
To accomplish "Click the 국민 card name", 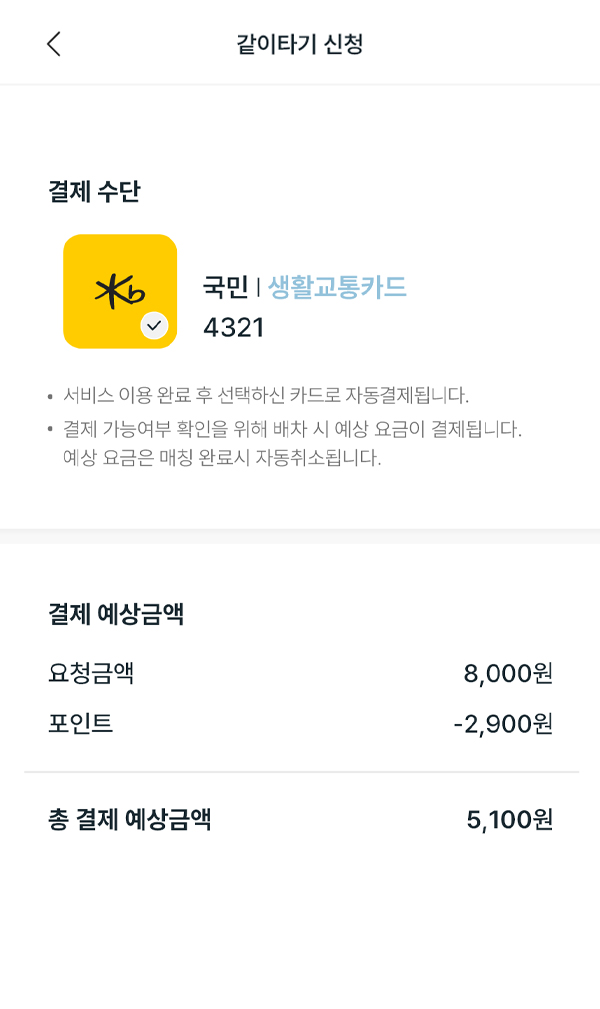I will (x=225, y=286).
